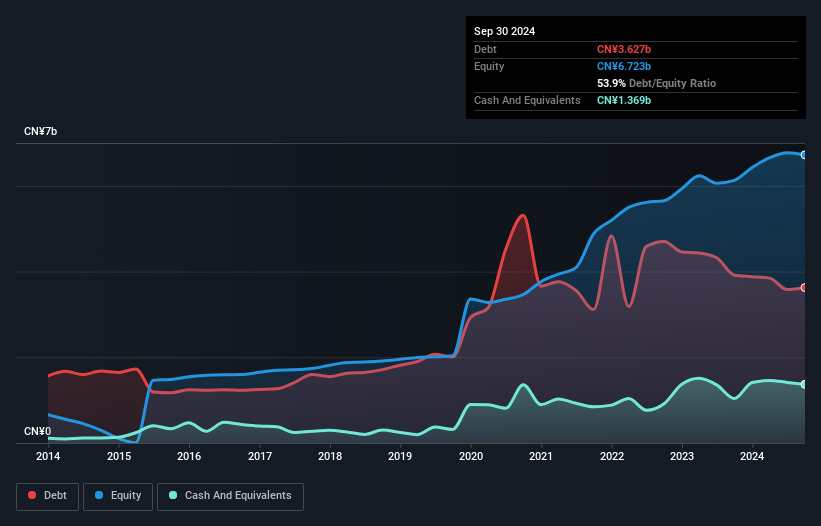Image resolution: width=821 pixels, height=526 pixels.
Task: Click the CN¥0 y-axis label
Action: 36,432
